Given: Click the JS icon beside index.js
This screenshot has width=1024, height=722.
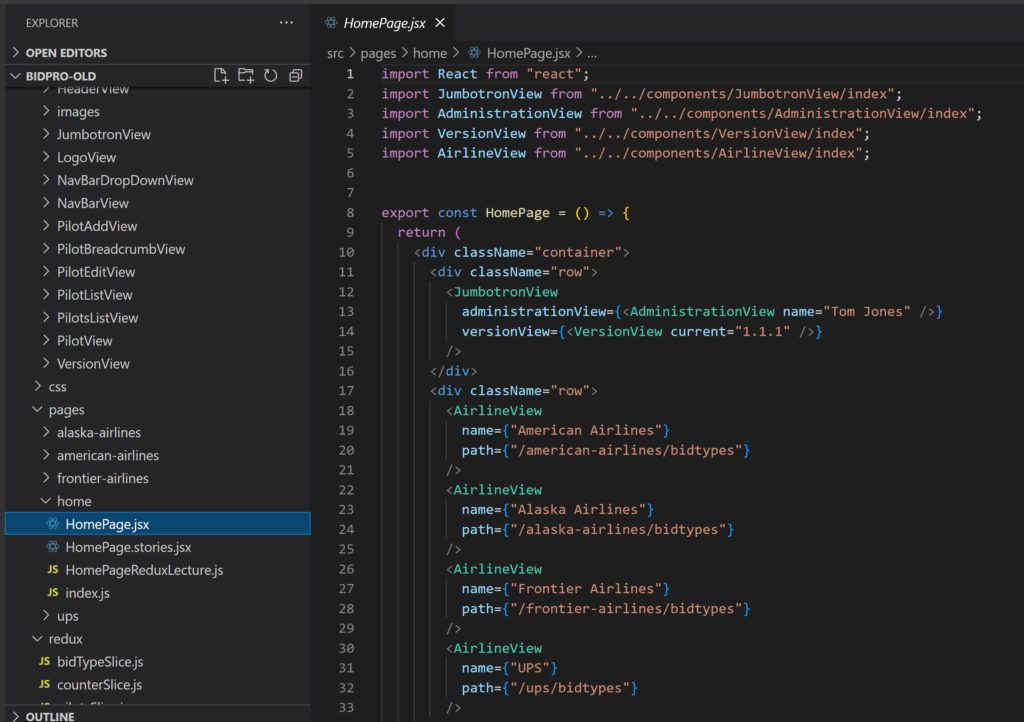Looking at the screenshot, I should coord(53,593).
